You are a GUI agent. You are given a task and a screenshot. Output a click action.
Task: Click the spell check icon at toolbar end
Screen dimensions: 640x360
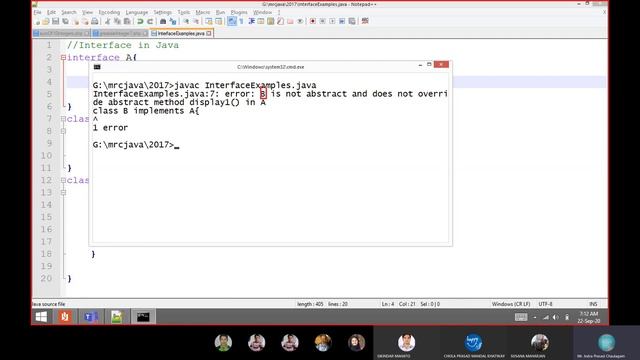[x=365, y=21]
